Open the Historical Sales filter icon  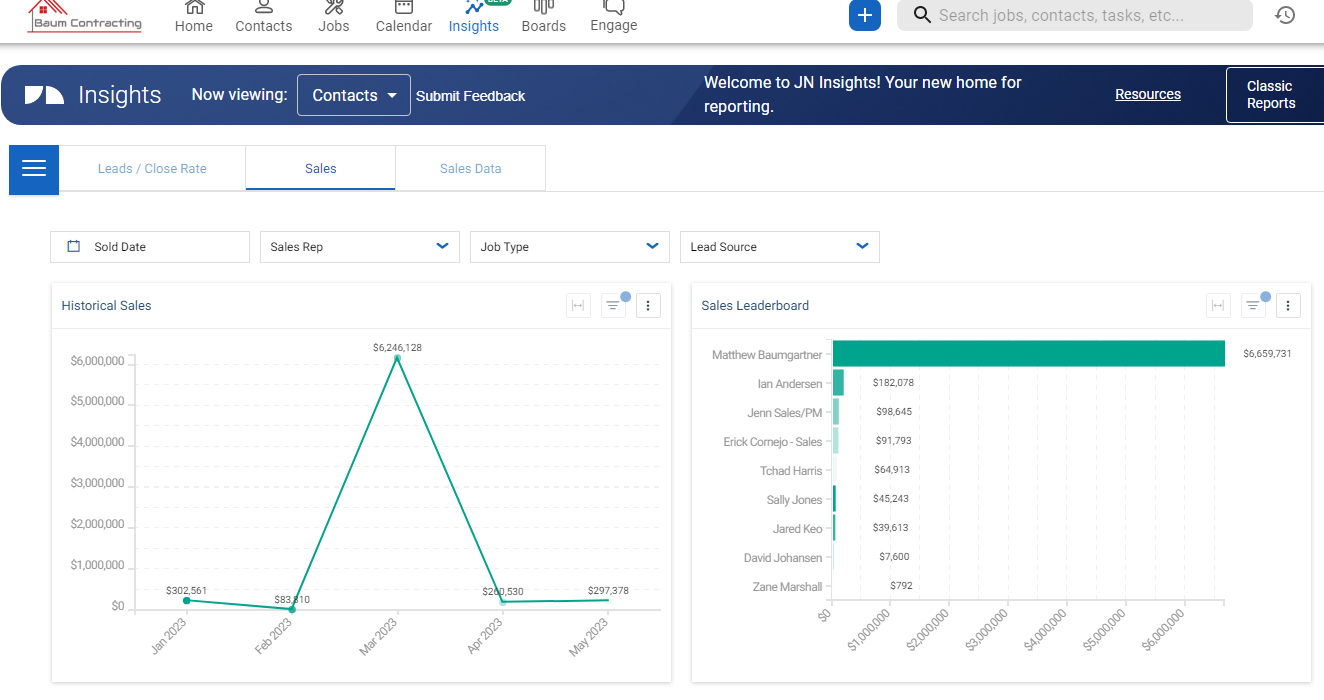click(613, 306)
